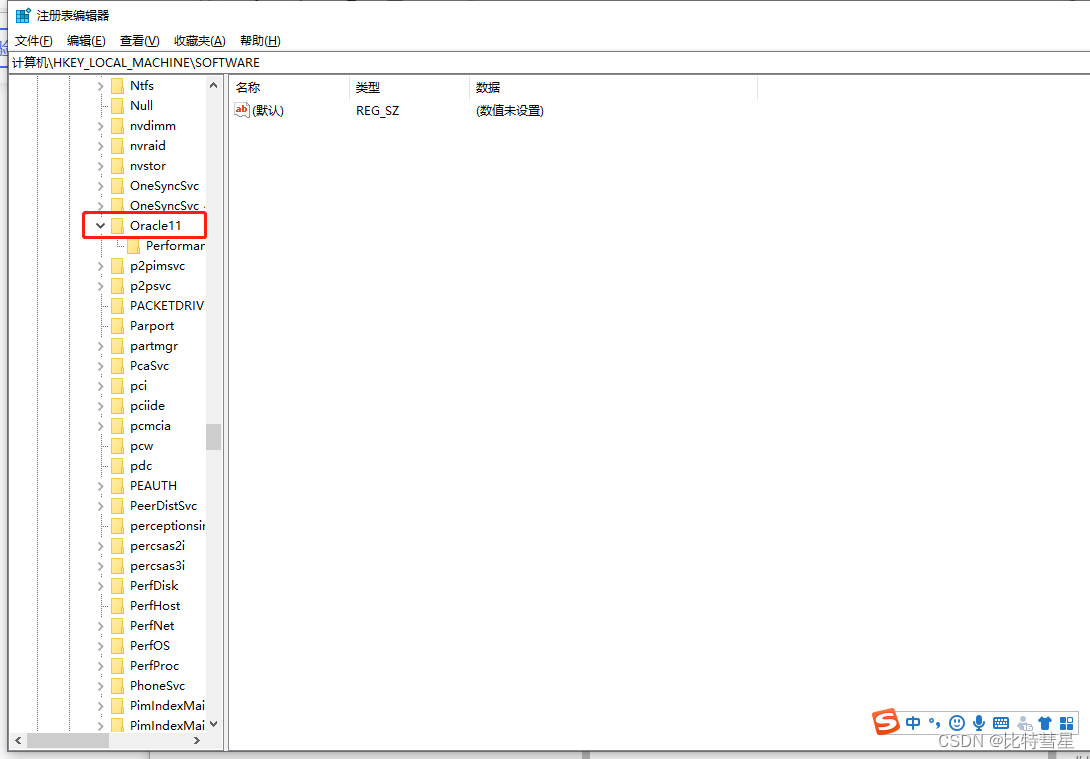This screenshot has height=759, width=1090.
Task: Click the tree scrollbar down arrow
Action: pos(213,724)
